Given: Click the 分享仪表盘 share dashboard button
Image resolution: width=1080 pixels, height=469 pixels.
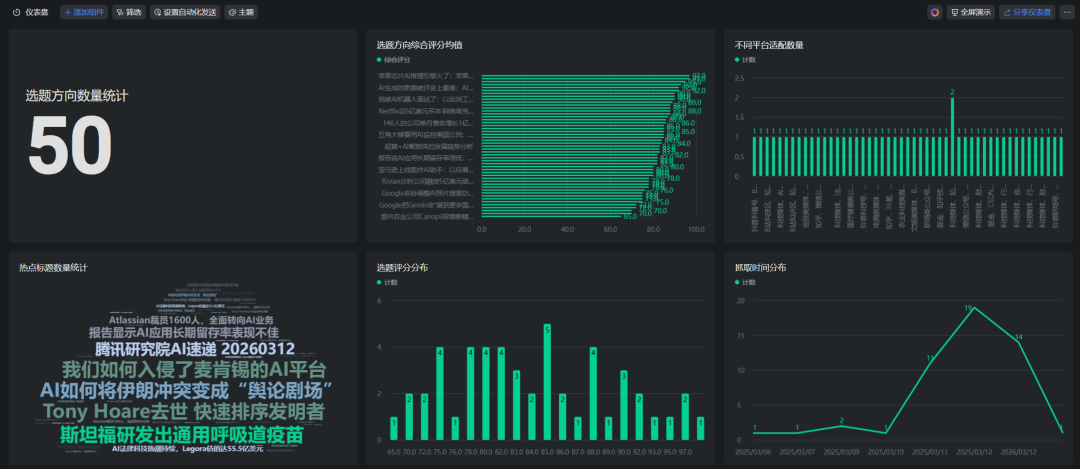Looking at the screenshot, I should (1027, 12).
